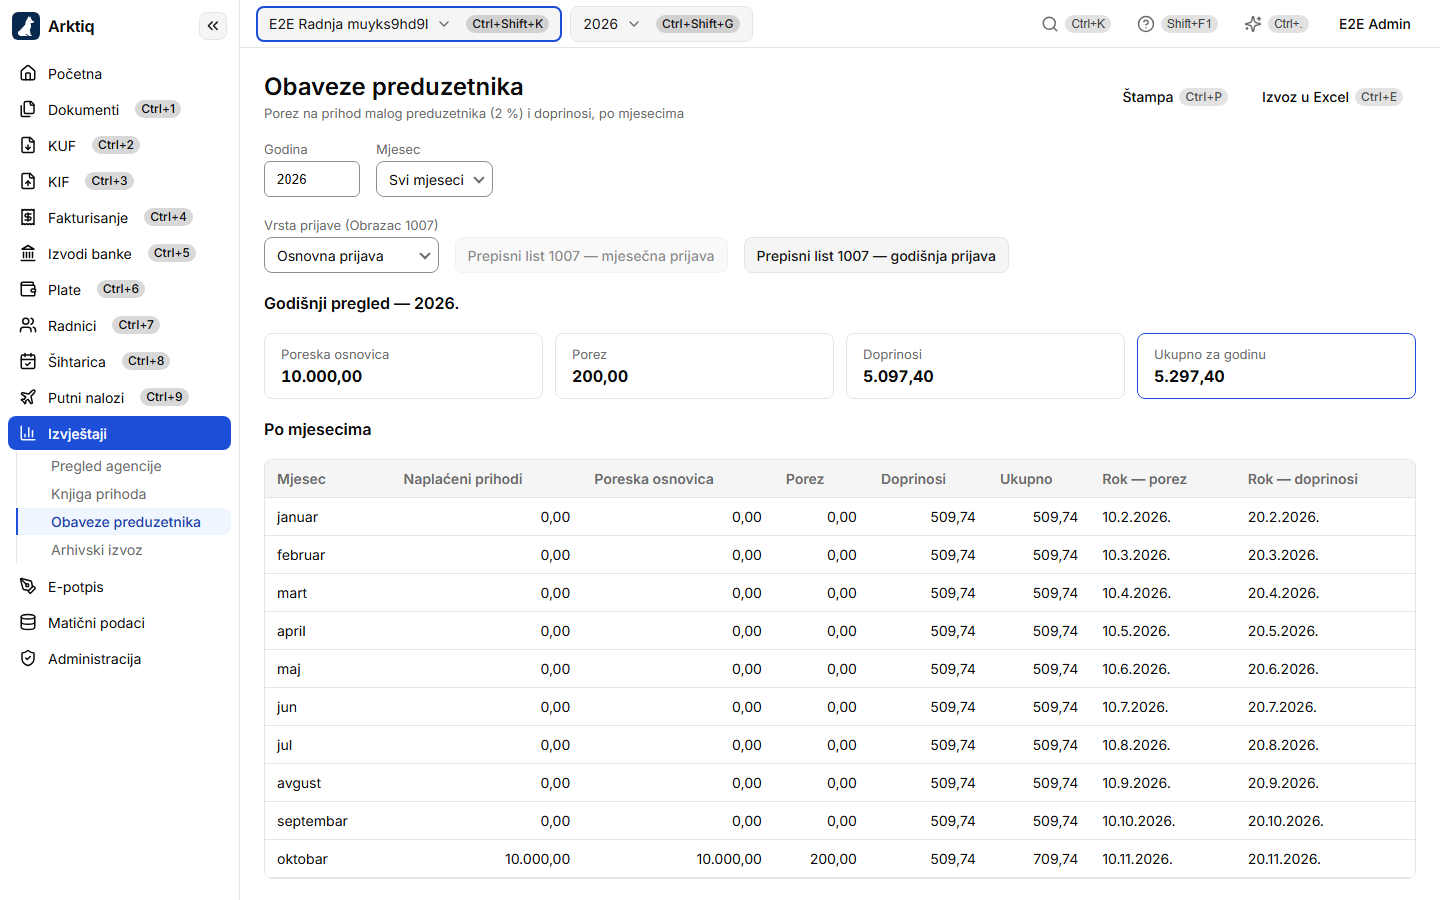Open search via magnifier icon

coord(1049,24)
